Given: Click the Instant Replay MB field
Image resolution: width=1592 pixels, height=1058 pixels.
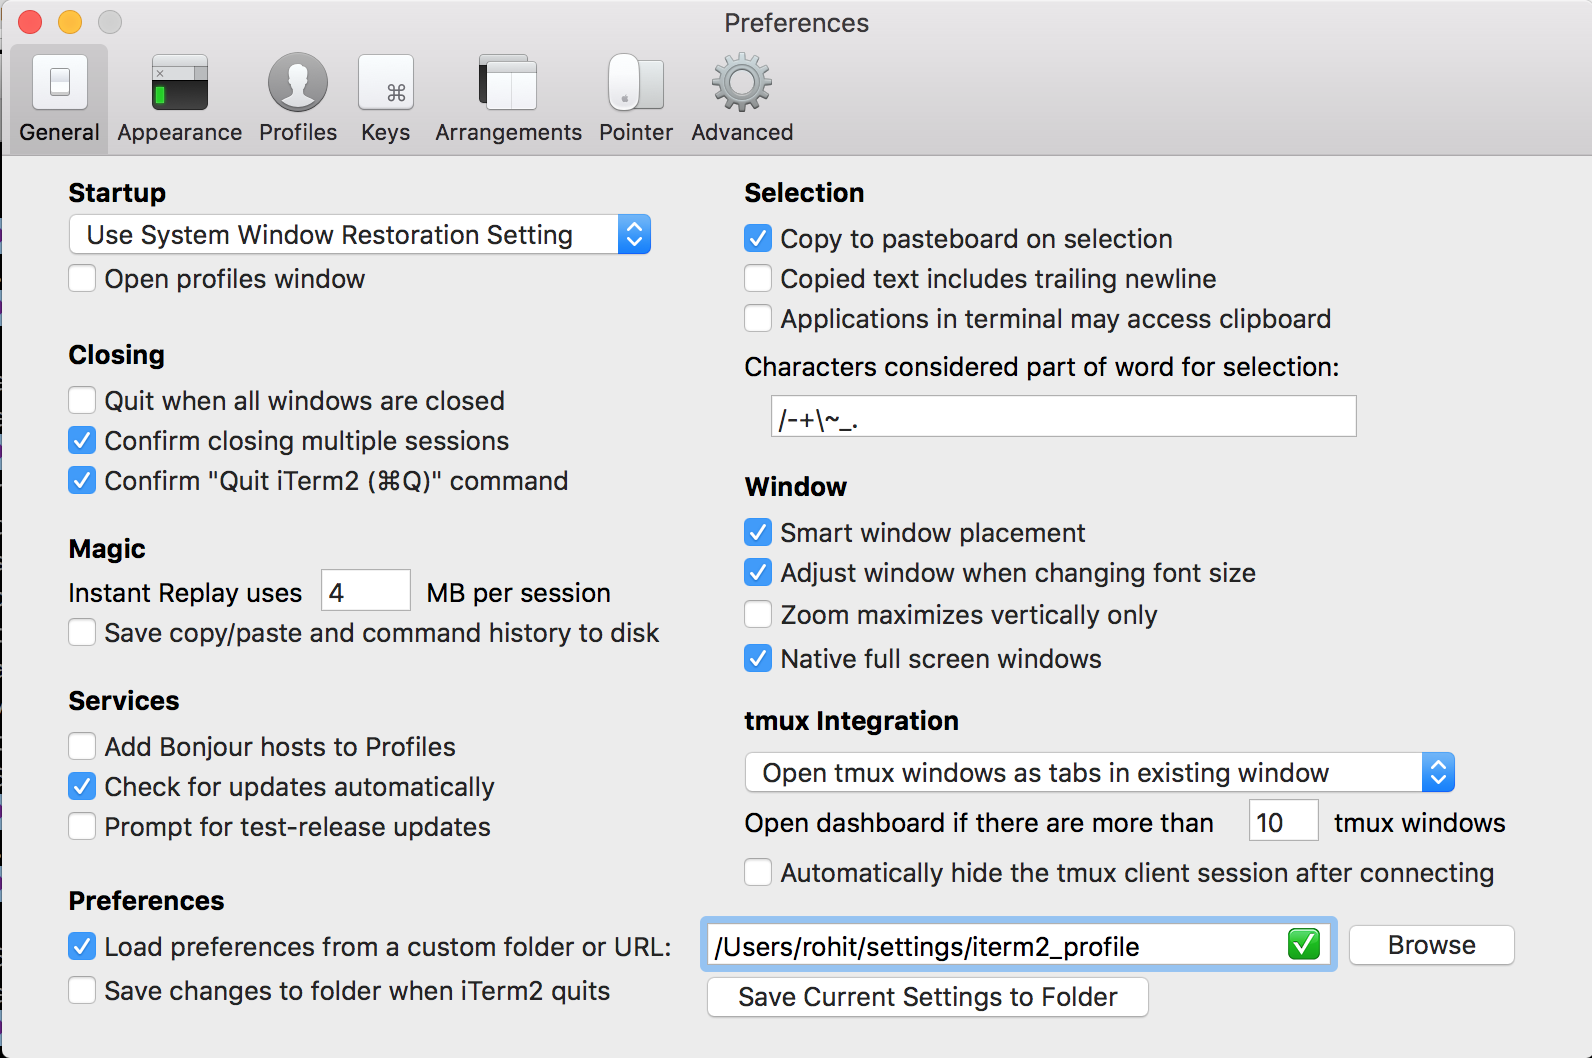Looking at the screenshot, I should [365, 591].
